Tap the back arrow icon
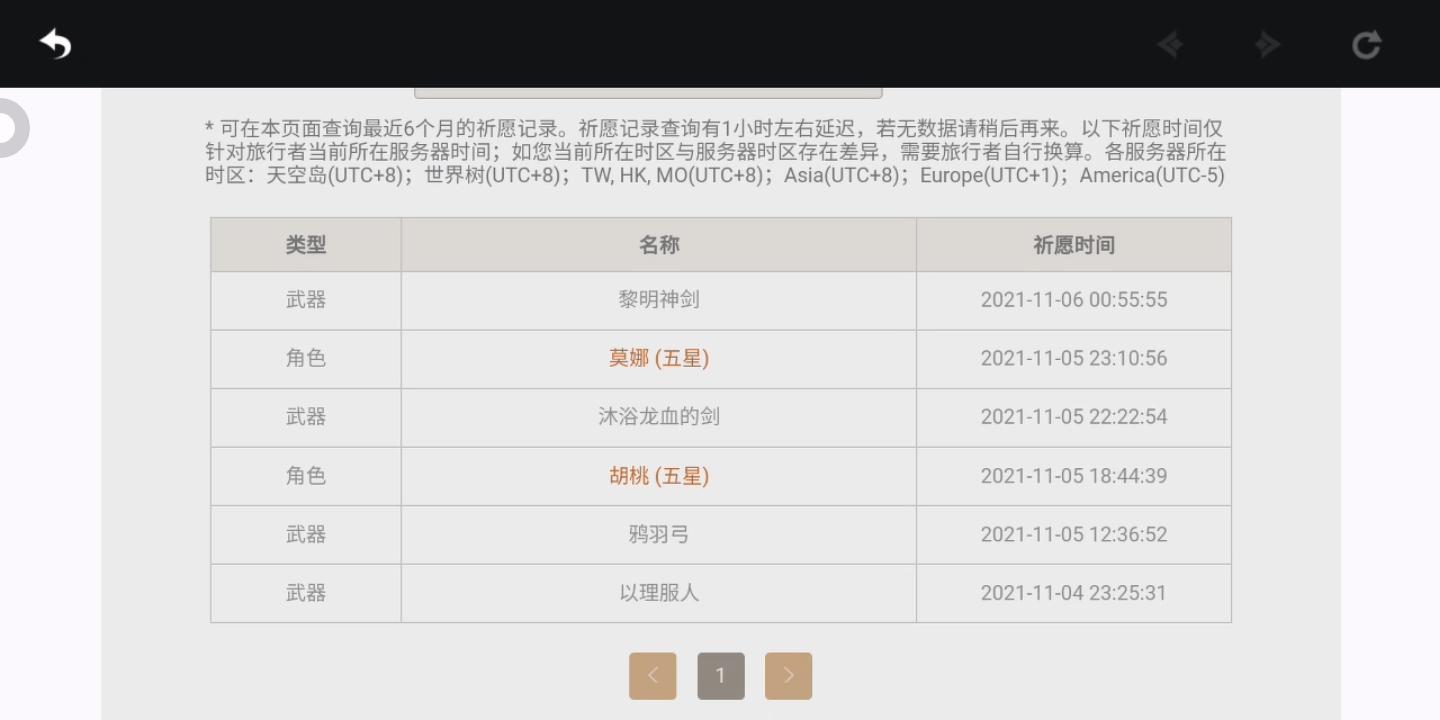1440x720 pixels. 55,44
